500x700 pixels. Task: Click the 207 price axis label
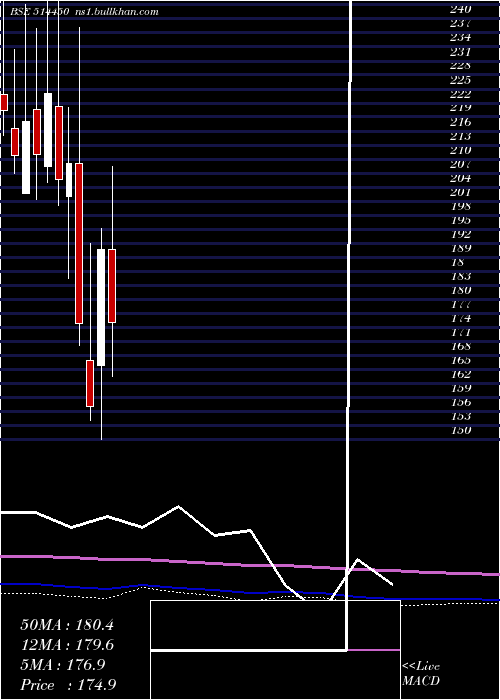click(x=460, y=164)
